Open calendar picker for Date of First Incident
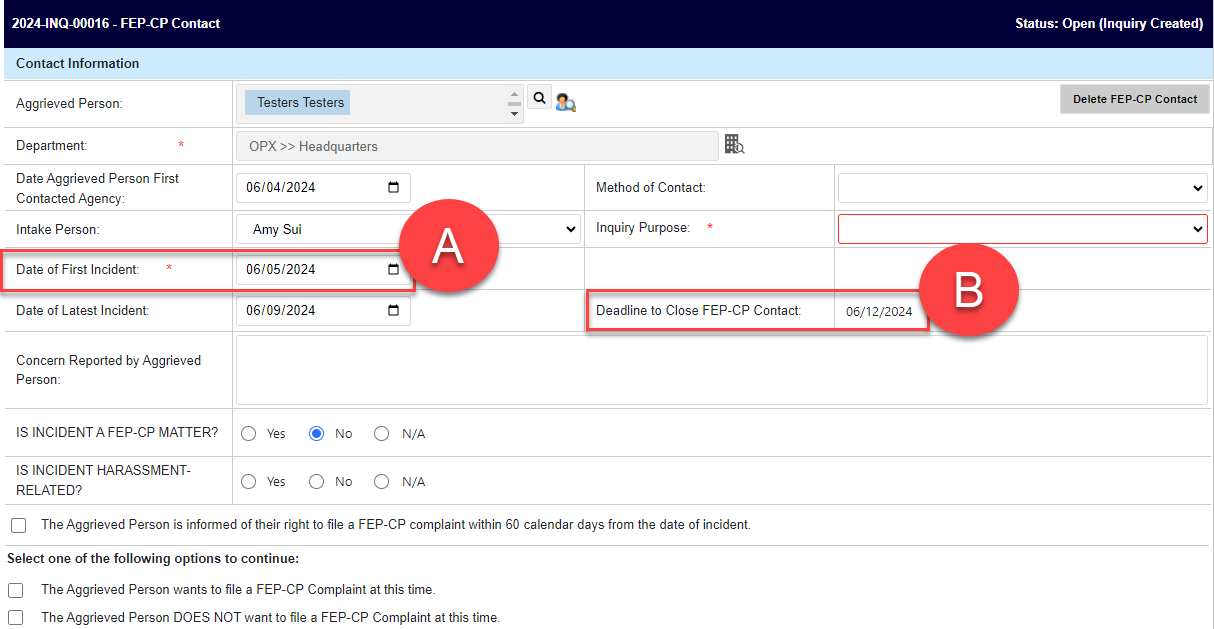Viewport: 1214px width, 629px height. pyautogui.click(x=393, y=269)
